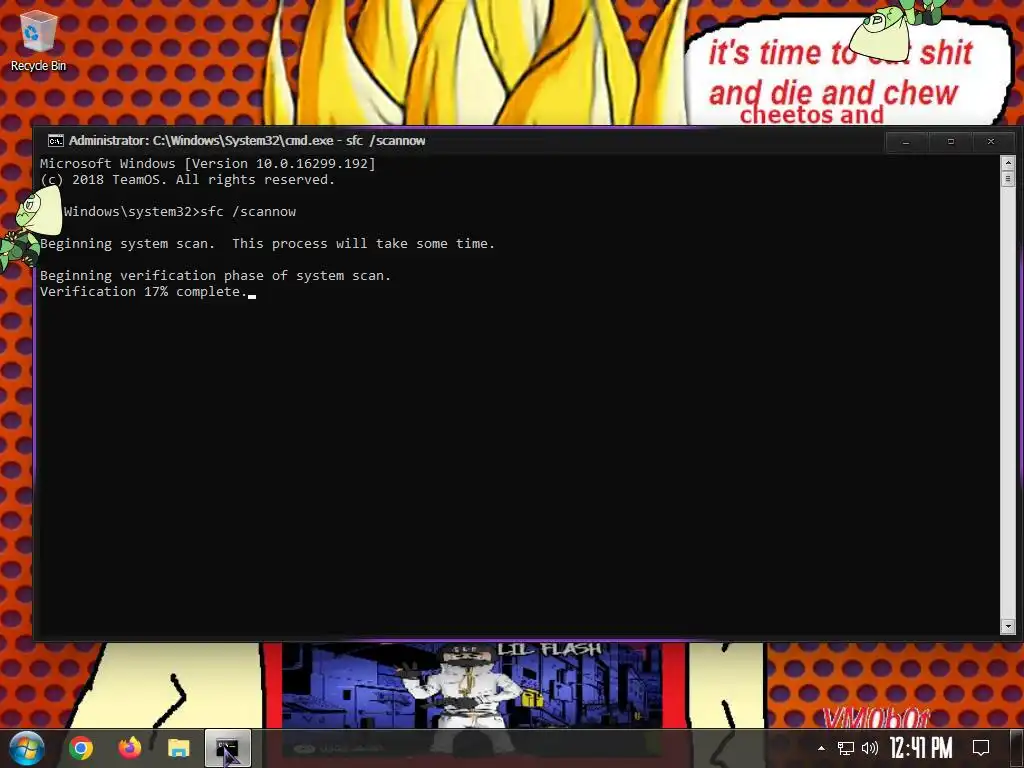Click 'Beginning verification phase of system scan.' line
Viewport: 1024px width, 768px height.
click(x=216, y=276)
